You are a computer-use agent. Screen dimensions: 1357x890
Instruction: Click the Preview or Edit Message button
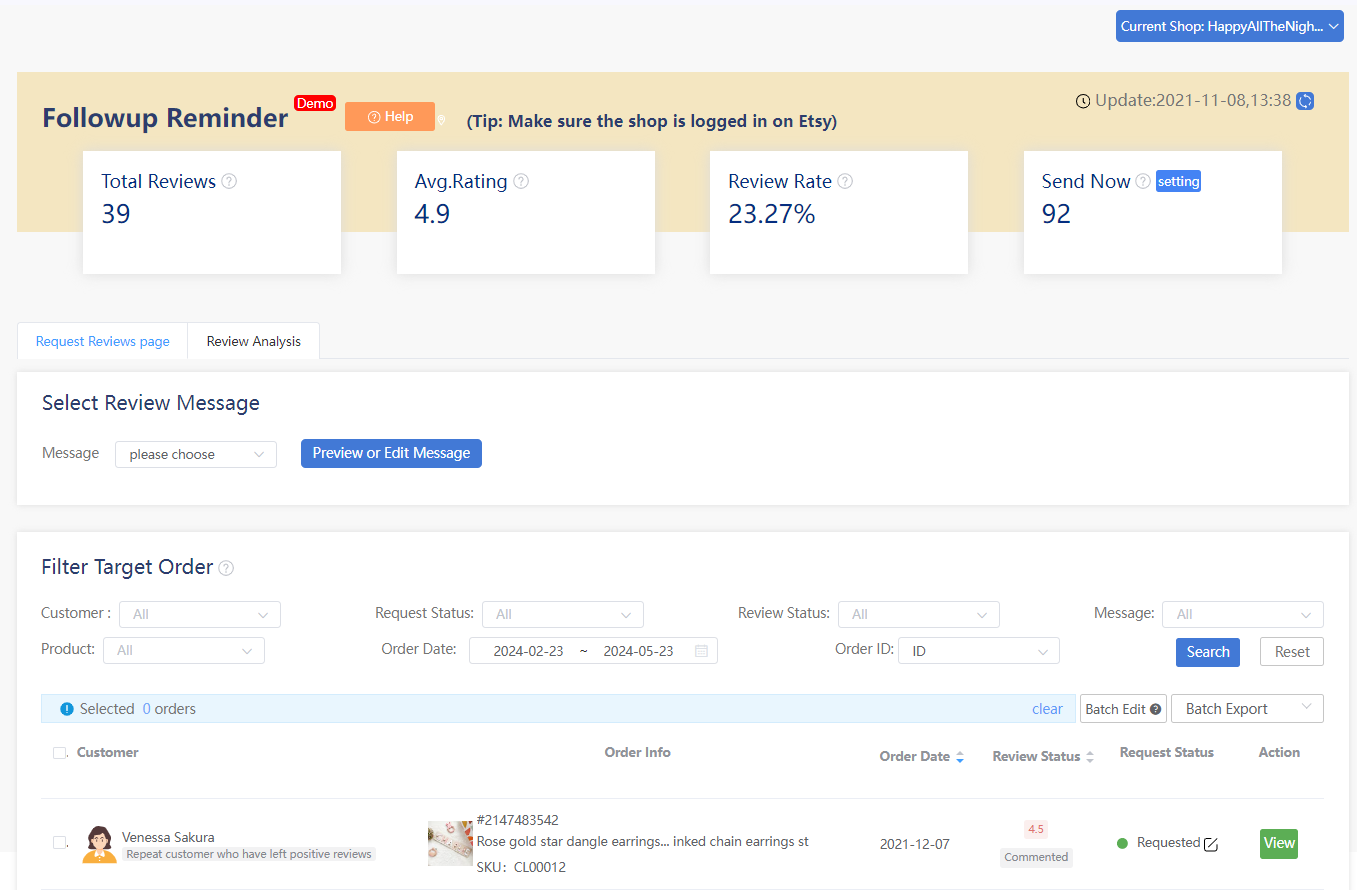391,453
